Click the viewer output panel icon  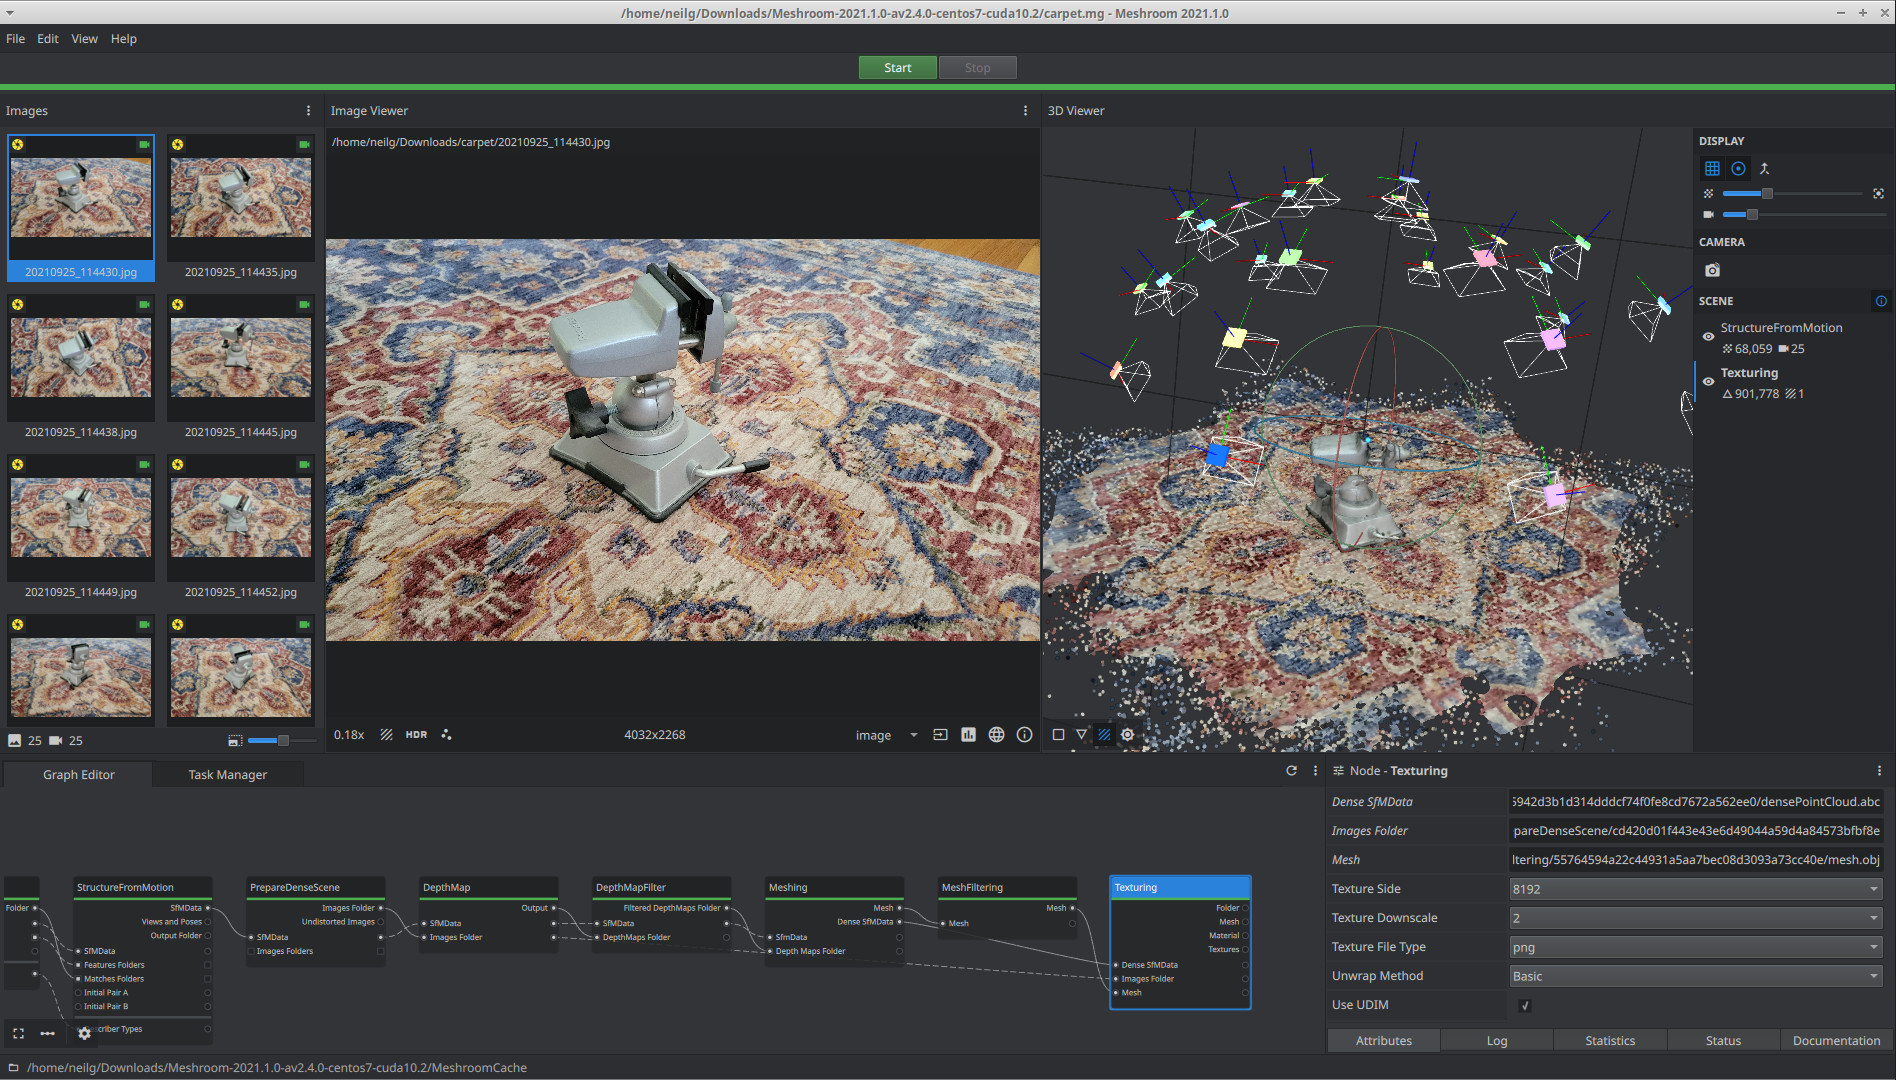coord(940,735)
